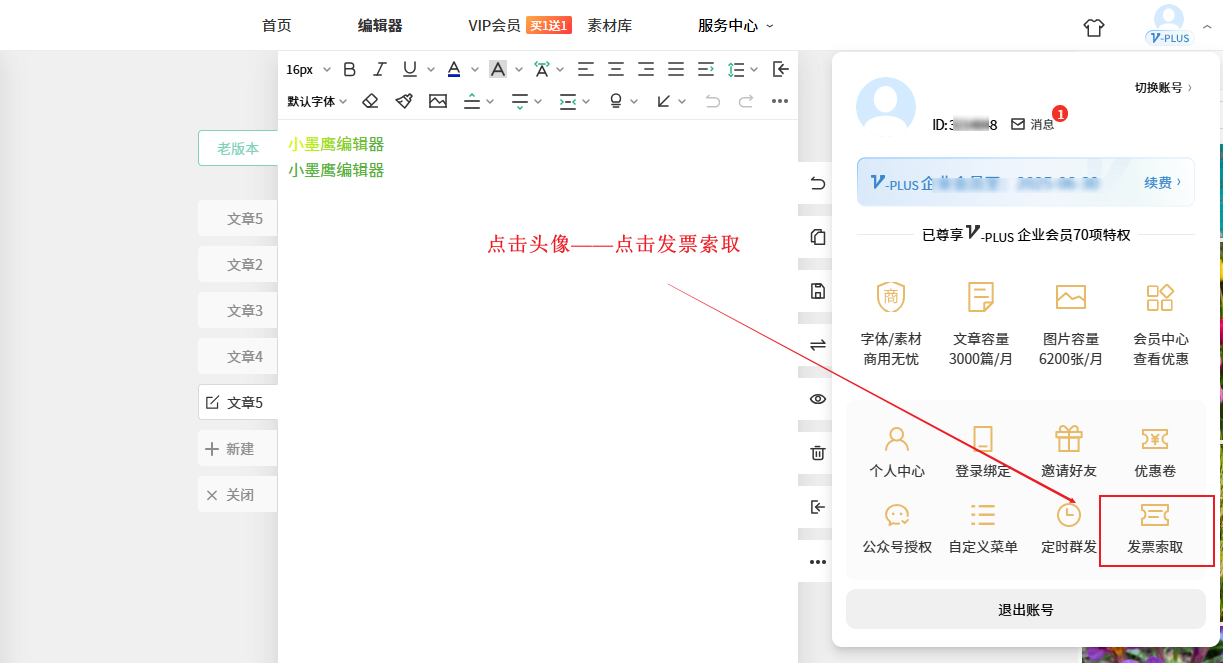Open the background color dropdown arrow
The image size is (1223, 663).
tap(518, 70)
